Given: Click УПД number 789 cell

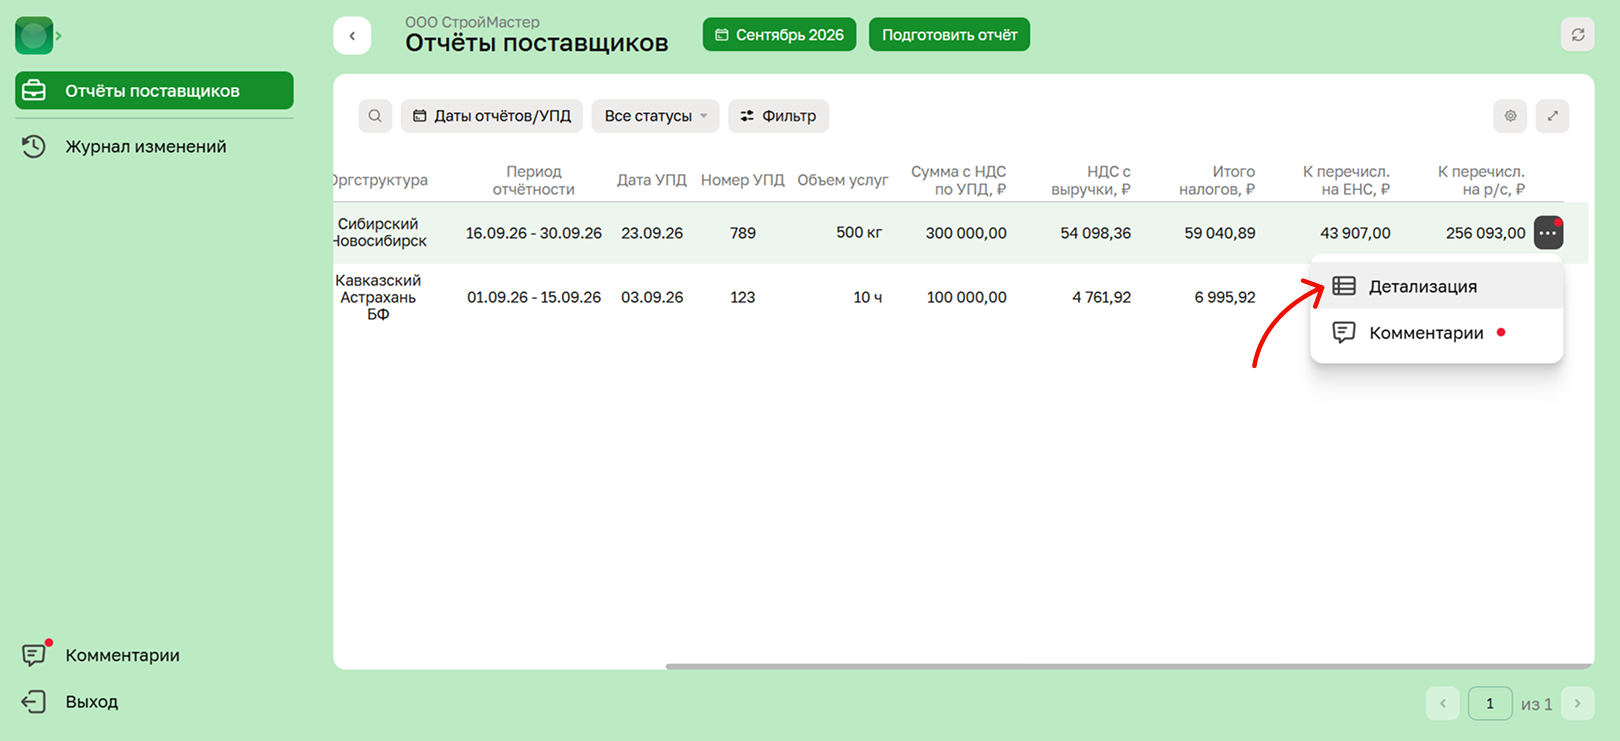Looking at the screenshot, I should 743,233.
